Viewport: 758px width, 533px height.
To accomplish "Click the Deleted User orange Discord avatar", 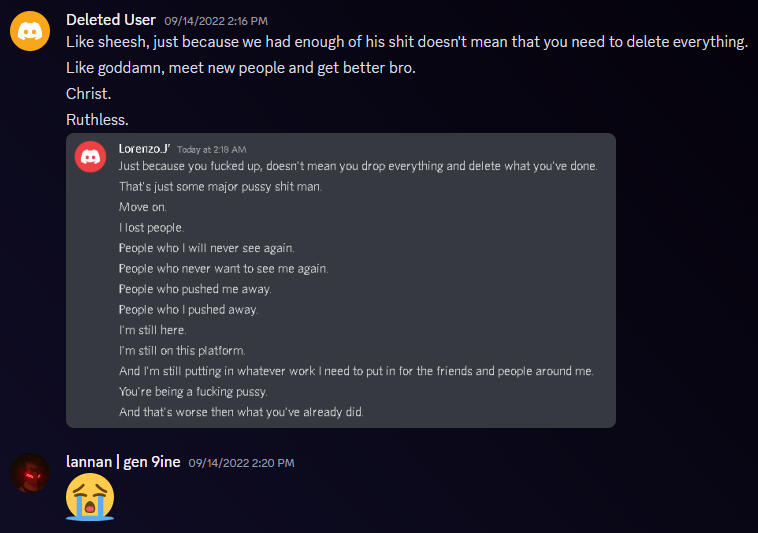I will (30, 31).
